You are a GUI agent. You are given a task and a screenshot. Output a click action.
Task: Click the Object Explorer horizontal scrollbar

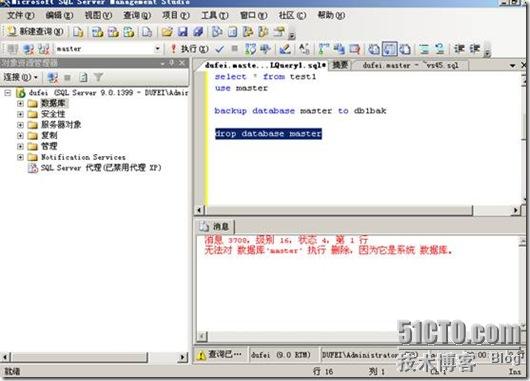(94, 357)
